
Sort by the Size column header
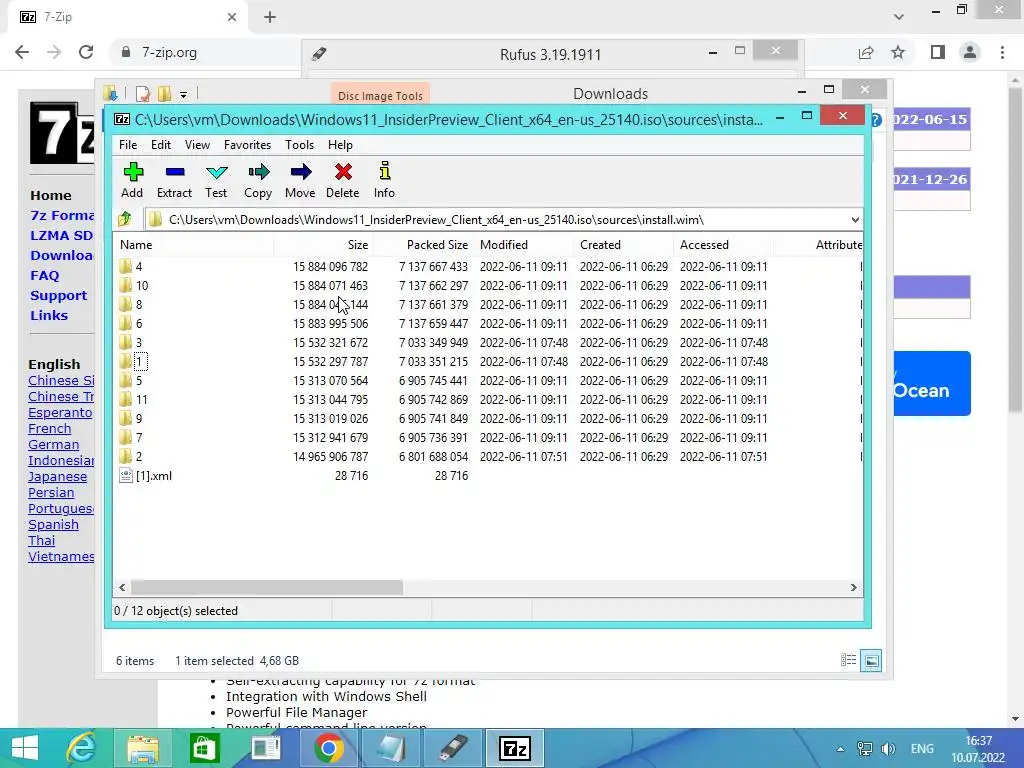coord(323,245)
